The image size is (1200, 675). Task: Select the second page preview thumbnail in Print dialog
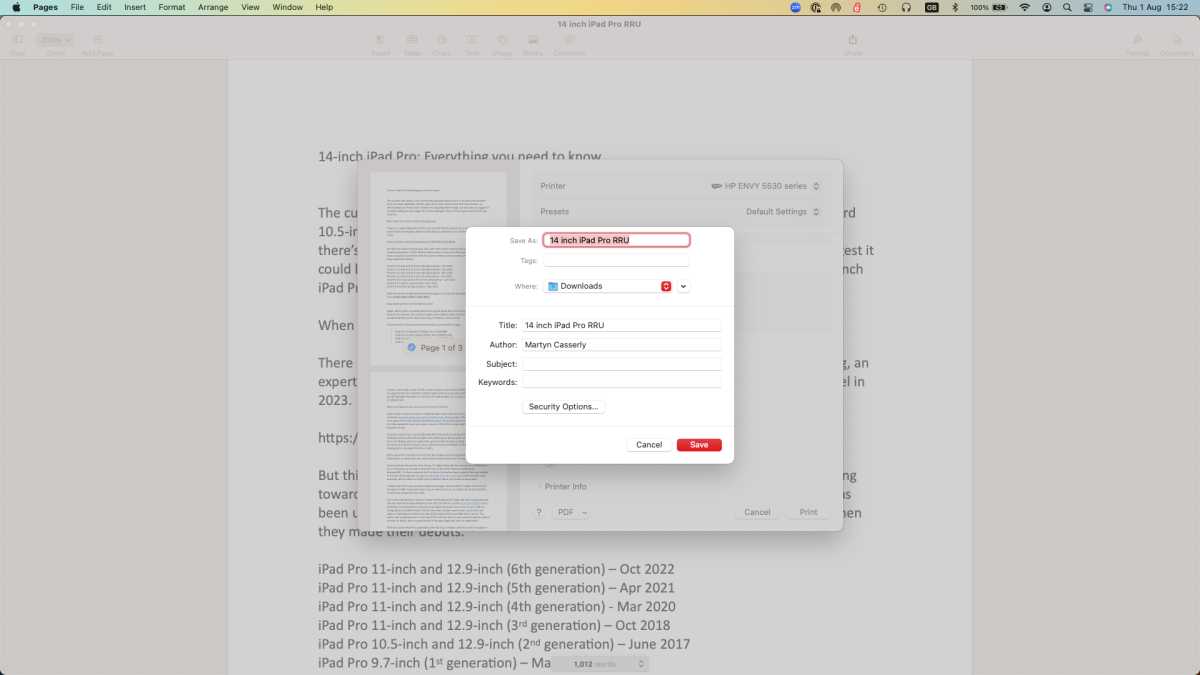point(439,450)
